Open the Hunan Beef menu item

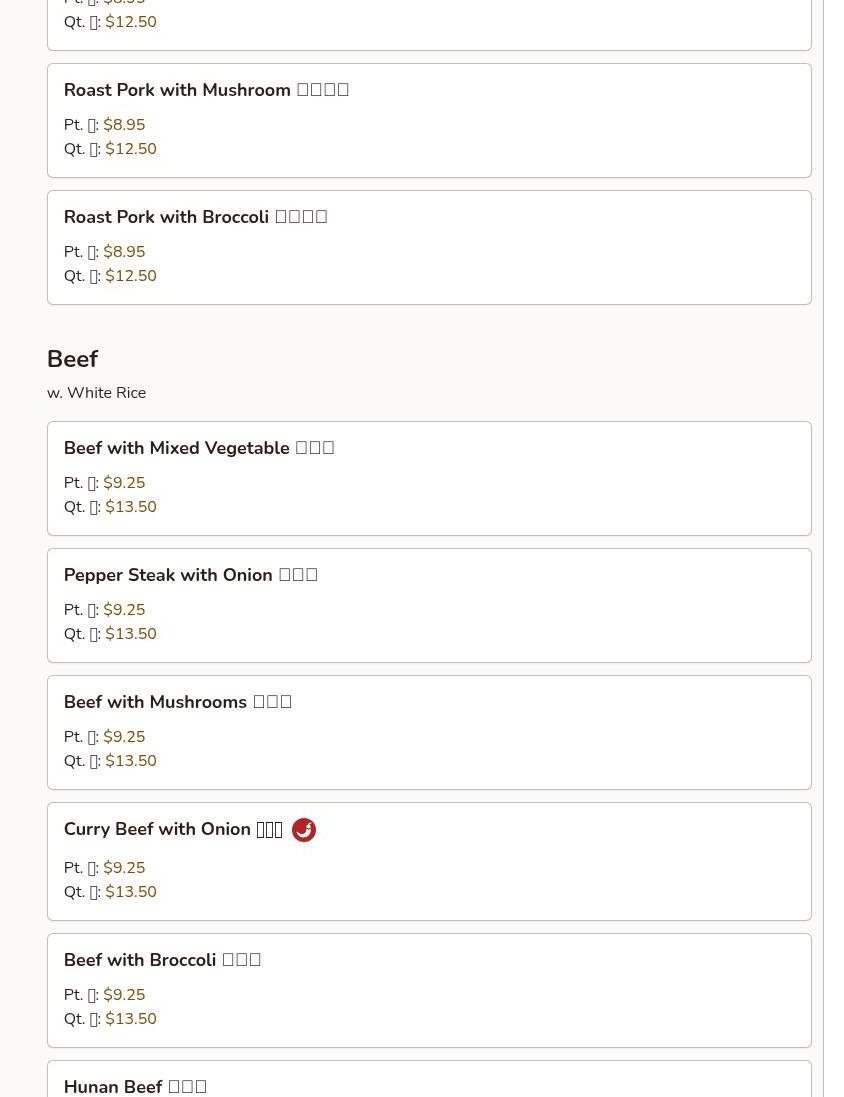click(135, 1086)
